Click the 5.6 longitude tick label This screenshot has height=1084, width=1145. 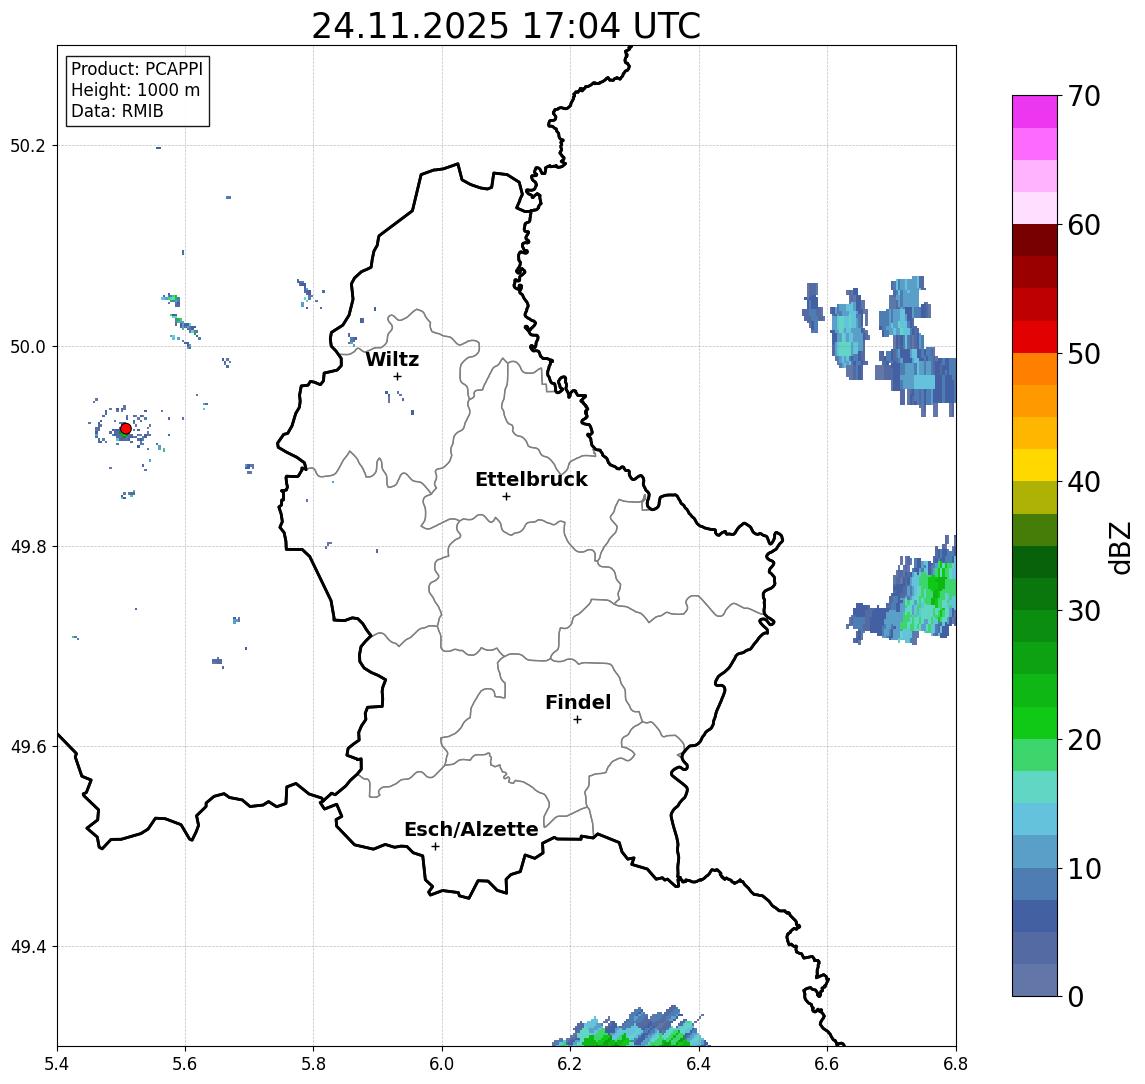(x=185, y=1064)
